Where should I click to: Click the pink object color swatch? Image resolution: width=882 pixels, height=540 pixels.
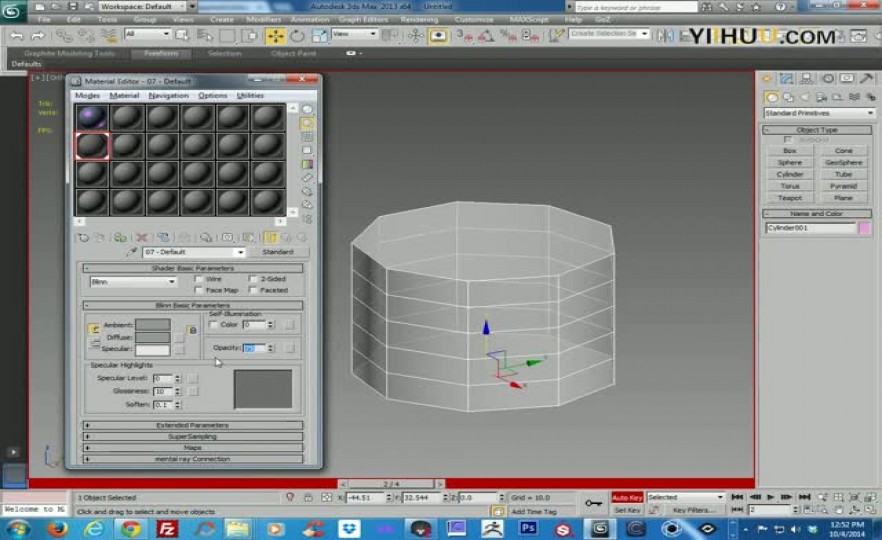click(865, 228)
